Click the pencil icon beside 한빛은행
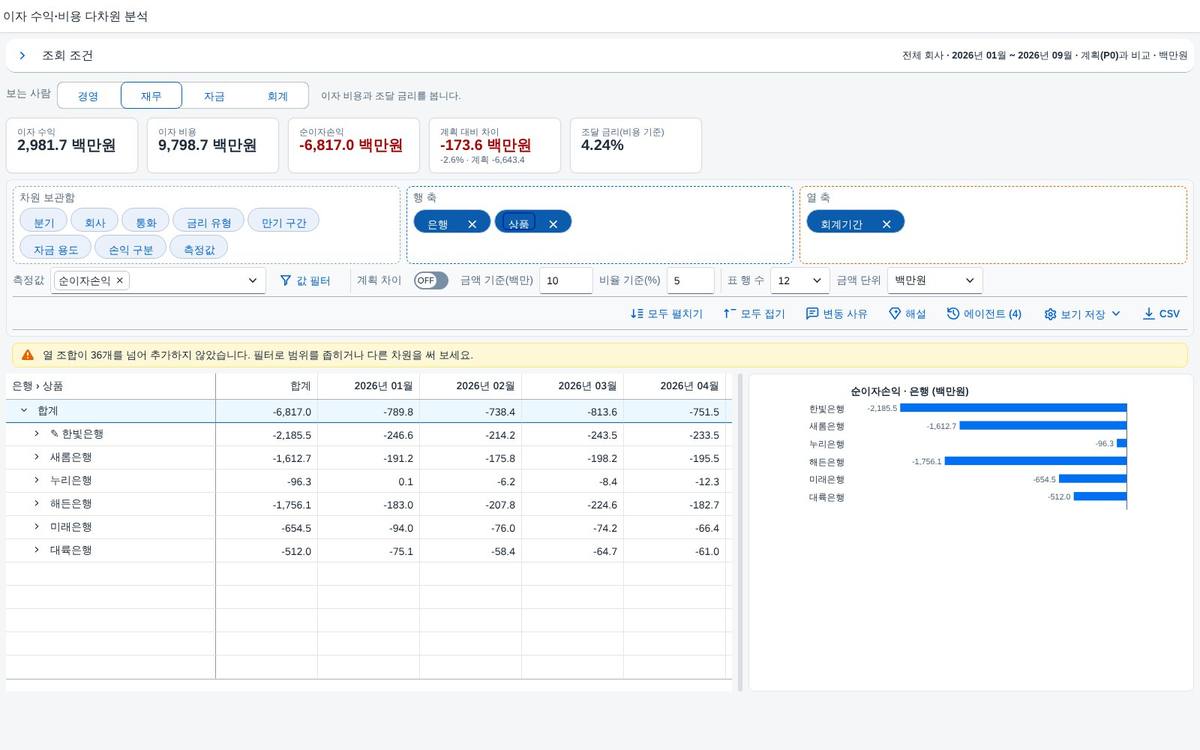 (x=54, y=434)
